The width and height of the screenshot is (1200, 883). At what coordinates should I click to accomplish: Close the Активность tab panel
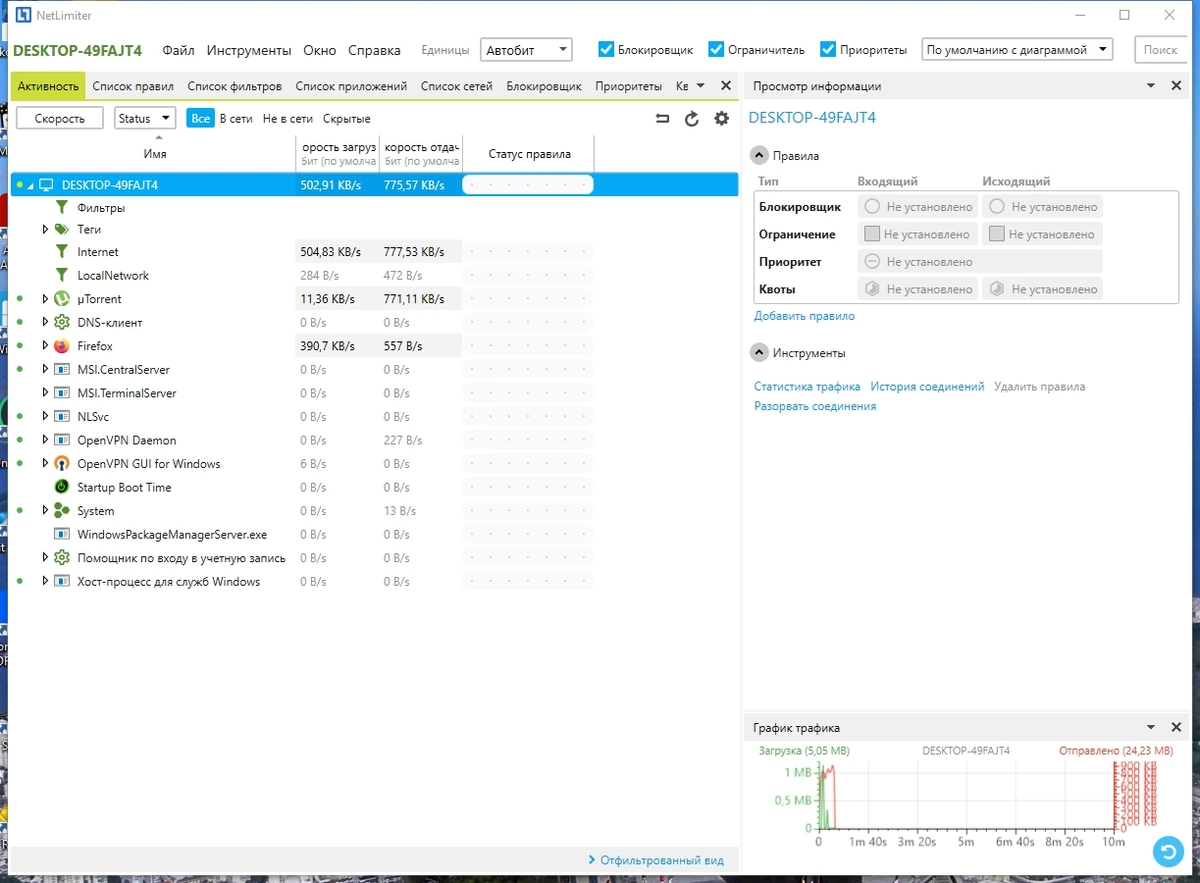(726, 86)
